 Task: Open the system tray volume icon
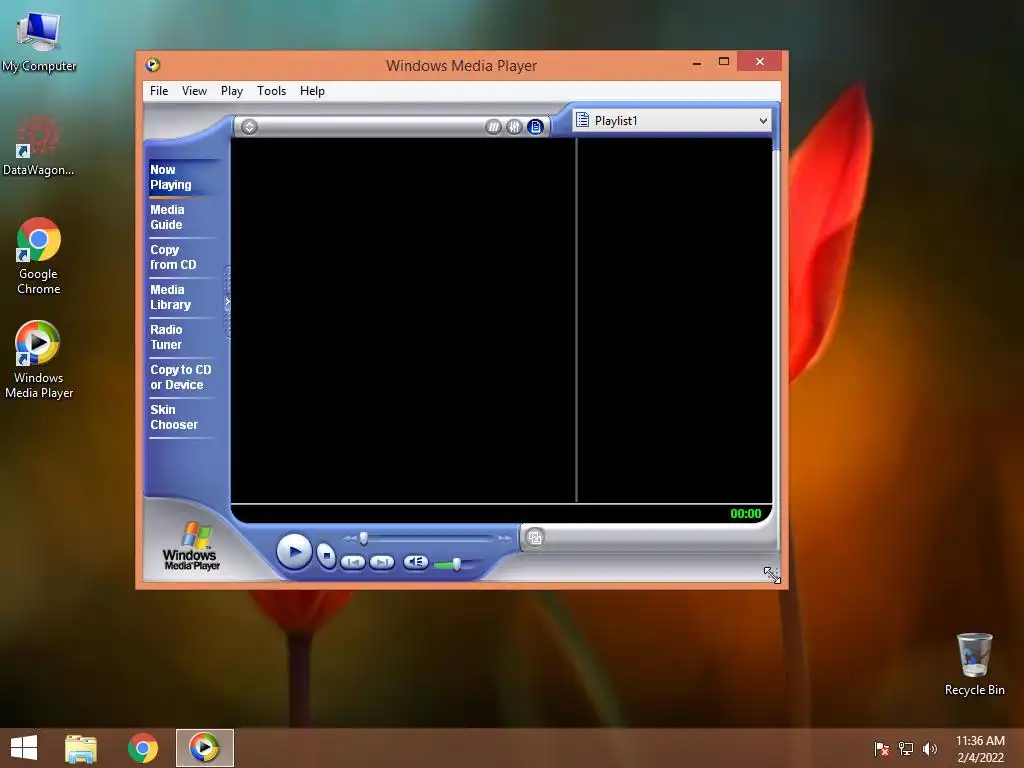click(x=930, y=748)
